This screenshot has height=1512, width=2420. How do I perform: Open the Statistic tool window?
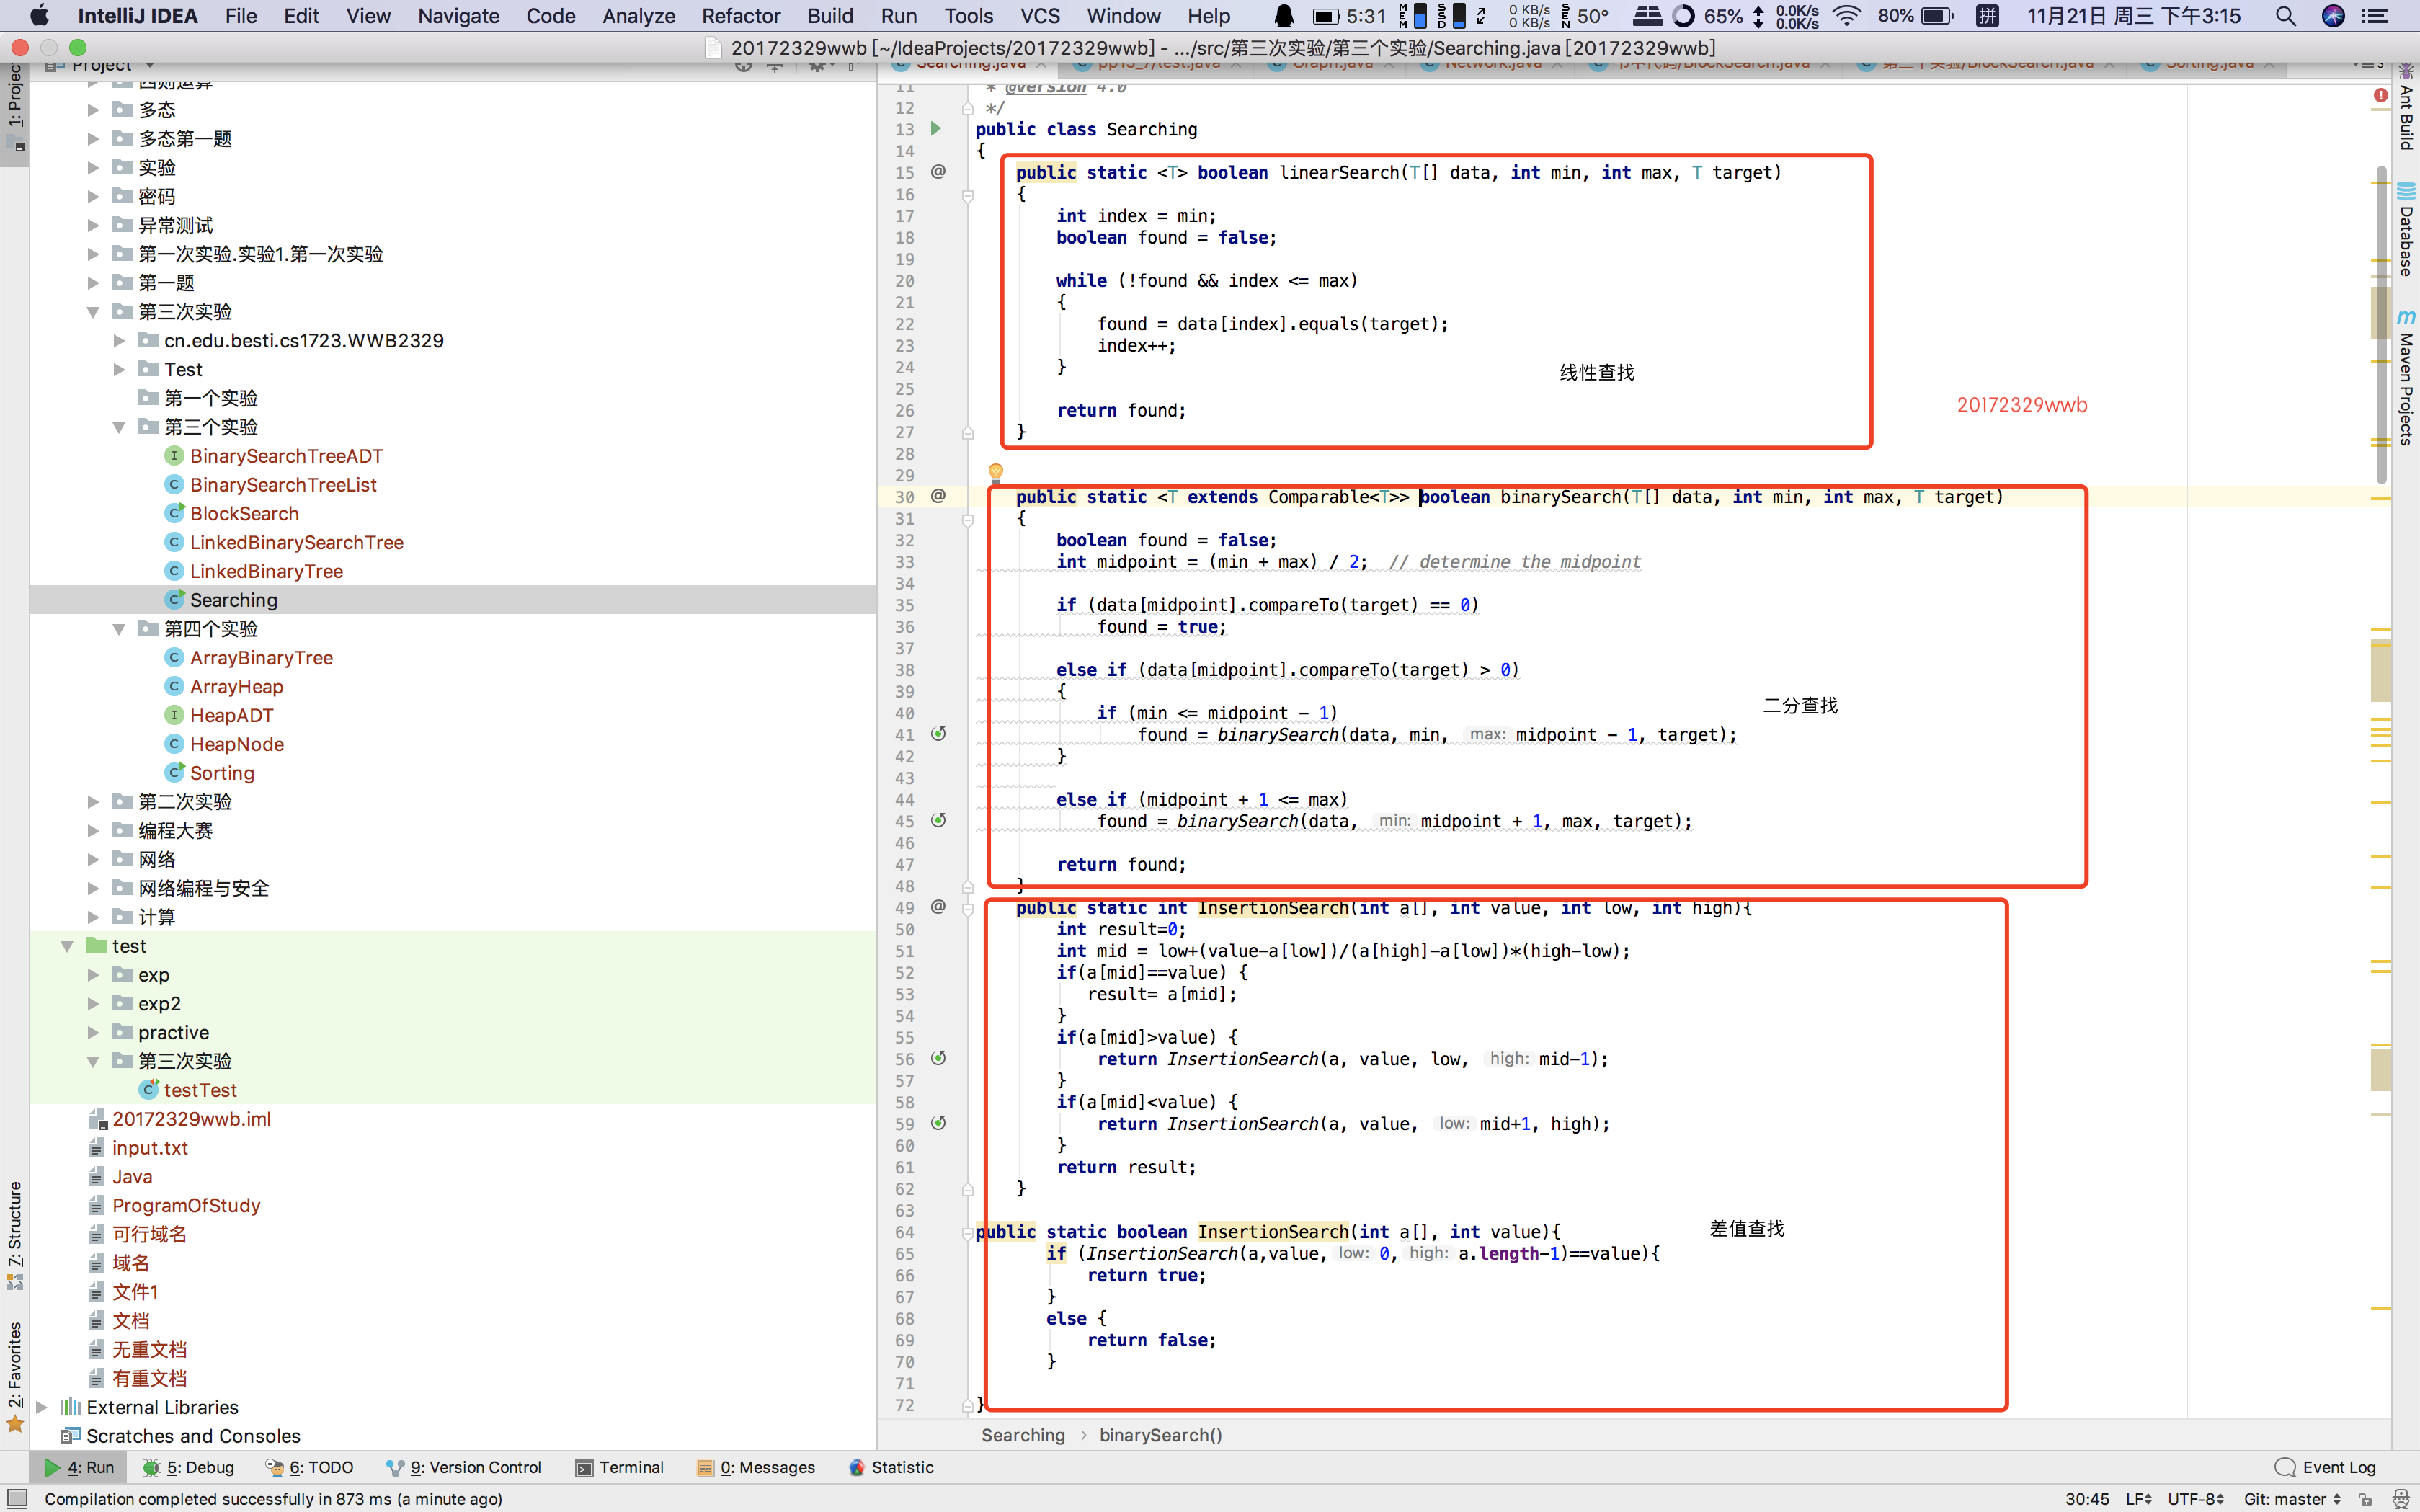click(891, 1467)
